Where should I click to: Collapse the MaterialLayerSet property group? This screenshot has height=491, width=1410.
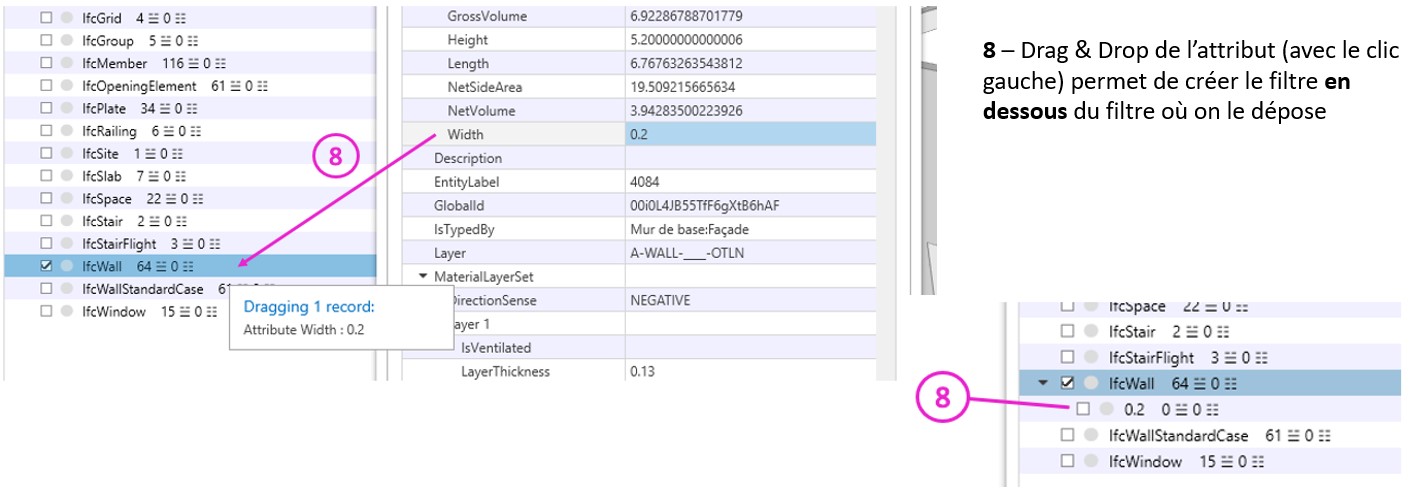[x=423, y=276]
